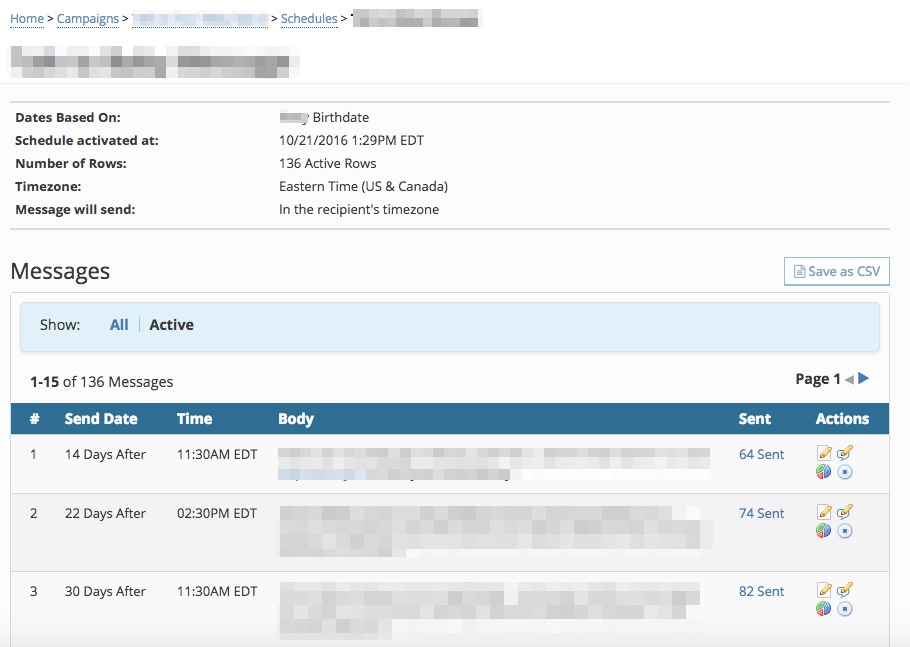Go to Campaigns in breadcrumb
The image size is (910, 647).
[x=88, y=19]
